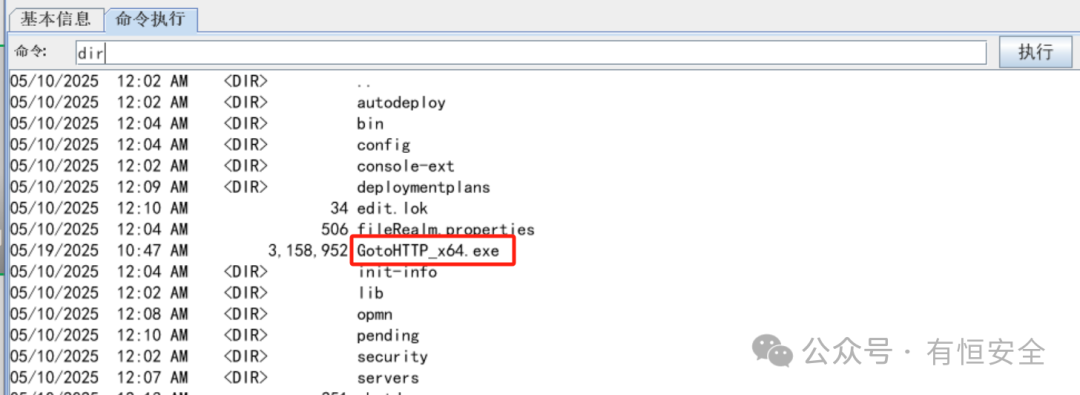Viewport: 1080px width, 395px height.
Task: Select the bin directory entry
Action: pos(370,124)
